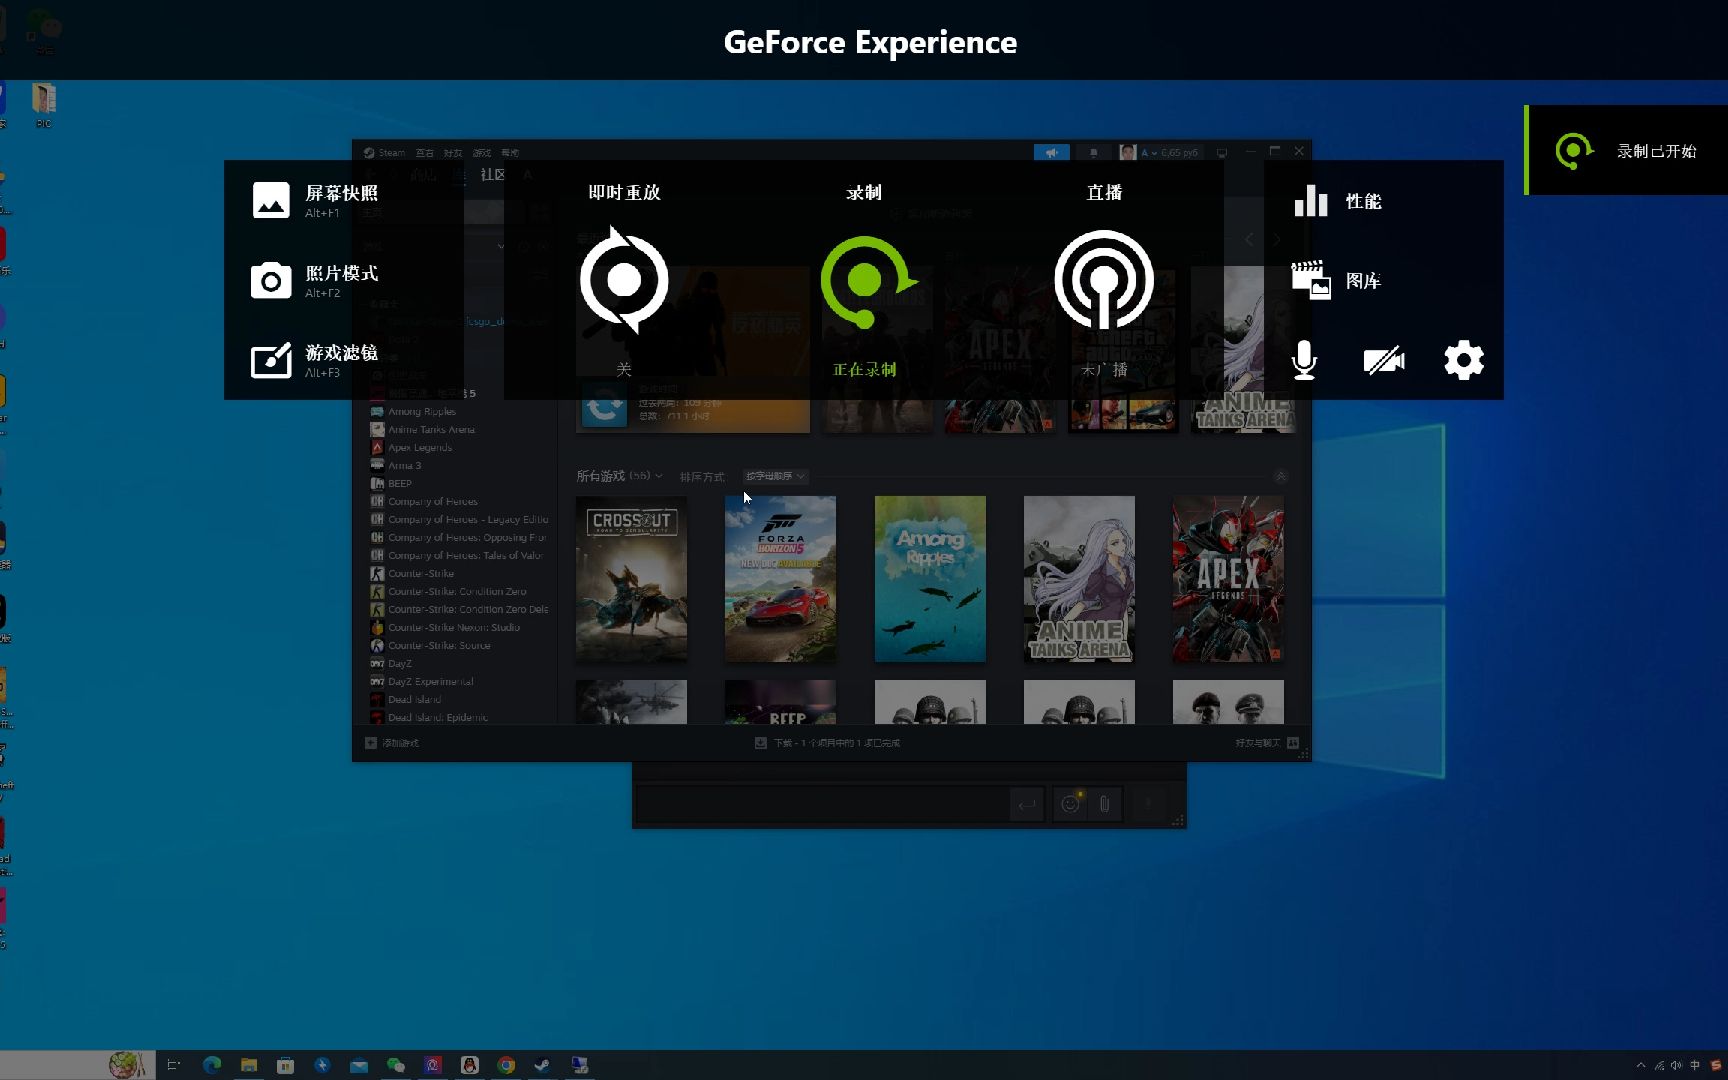Select DayZ Experimental in library list
Viewport: 1728px width, 1080px height.
430,682
